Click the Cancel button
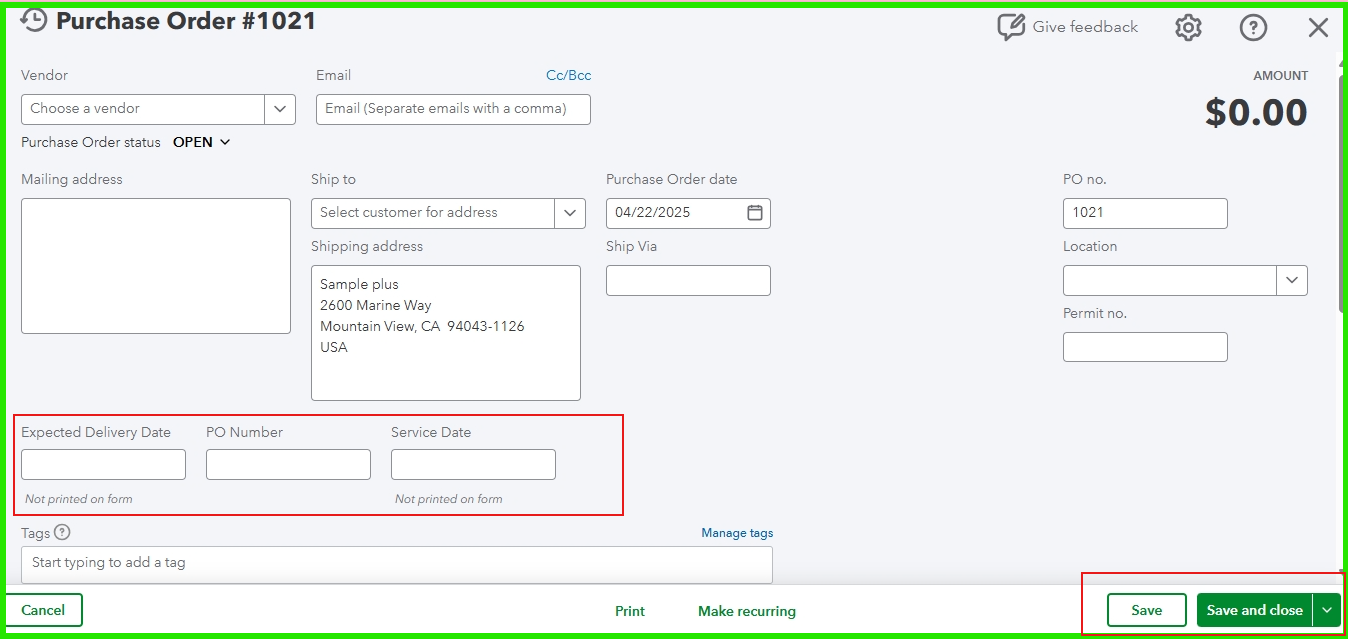The width and height of the screenshot is (1348, 639). pos(44,609)
